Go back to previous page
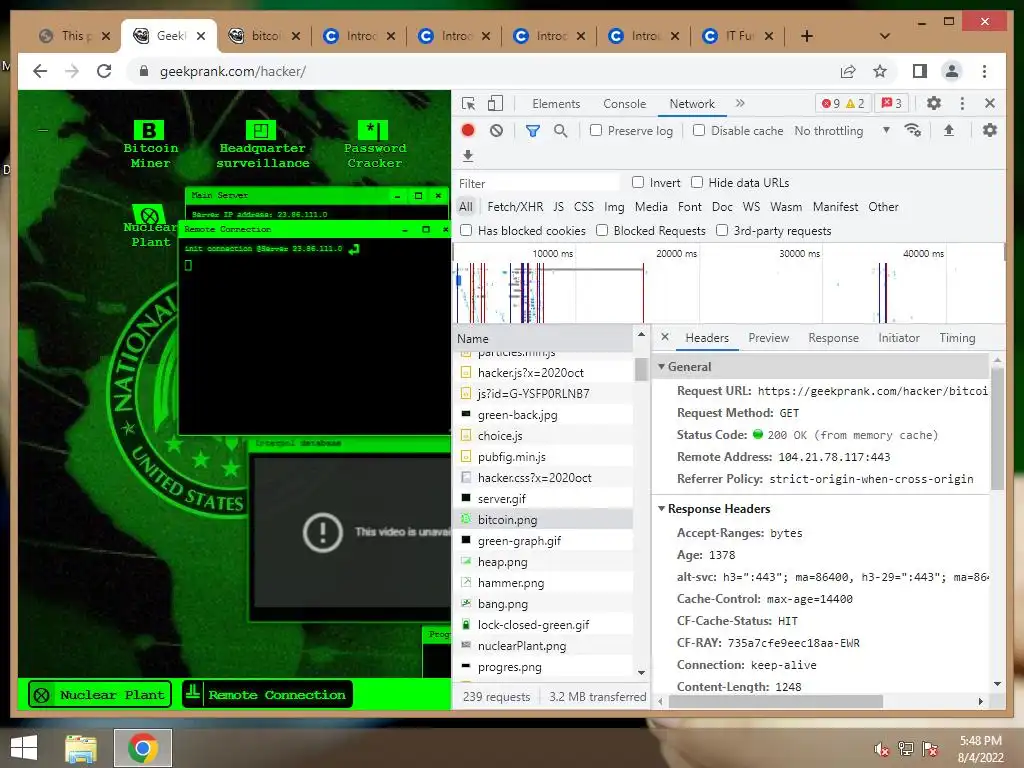 (x=40, y=71)
